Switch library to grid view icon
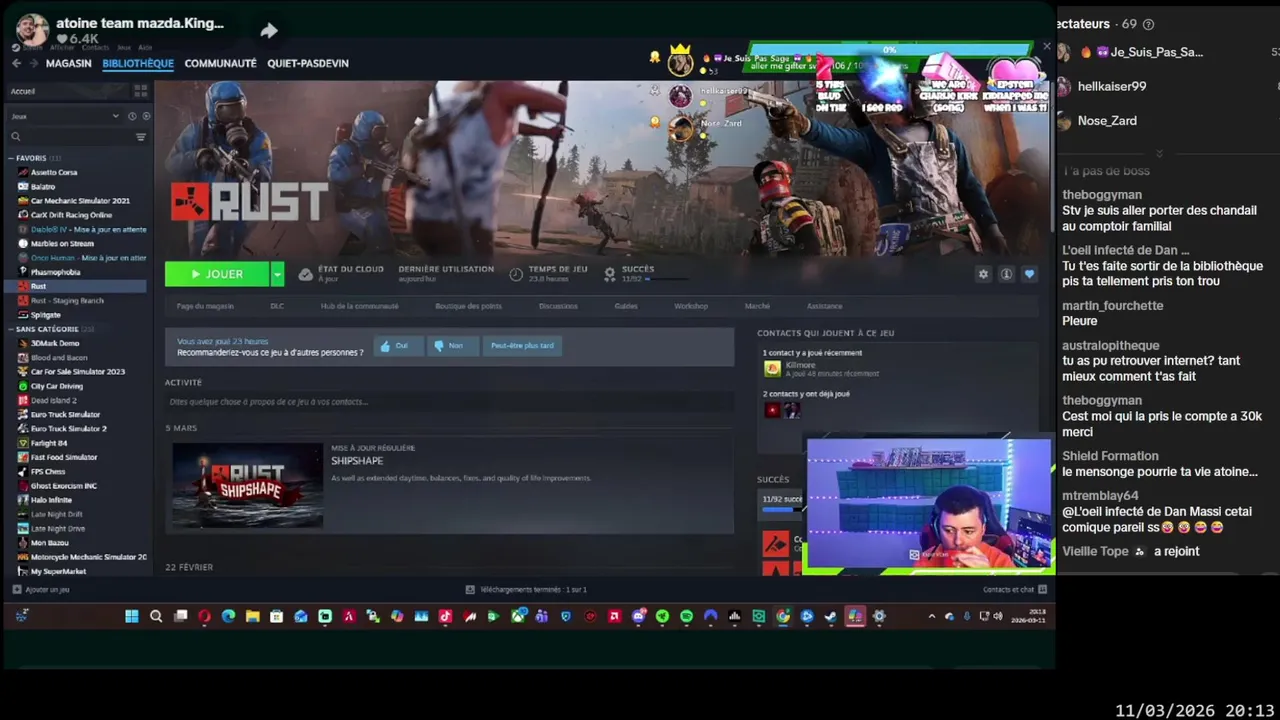Screen dimensions: 1280x720 point(141,91)
